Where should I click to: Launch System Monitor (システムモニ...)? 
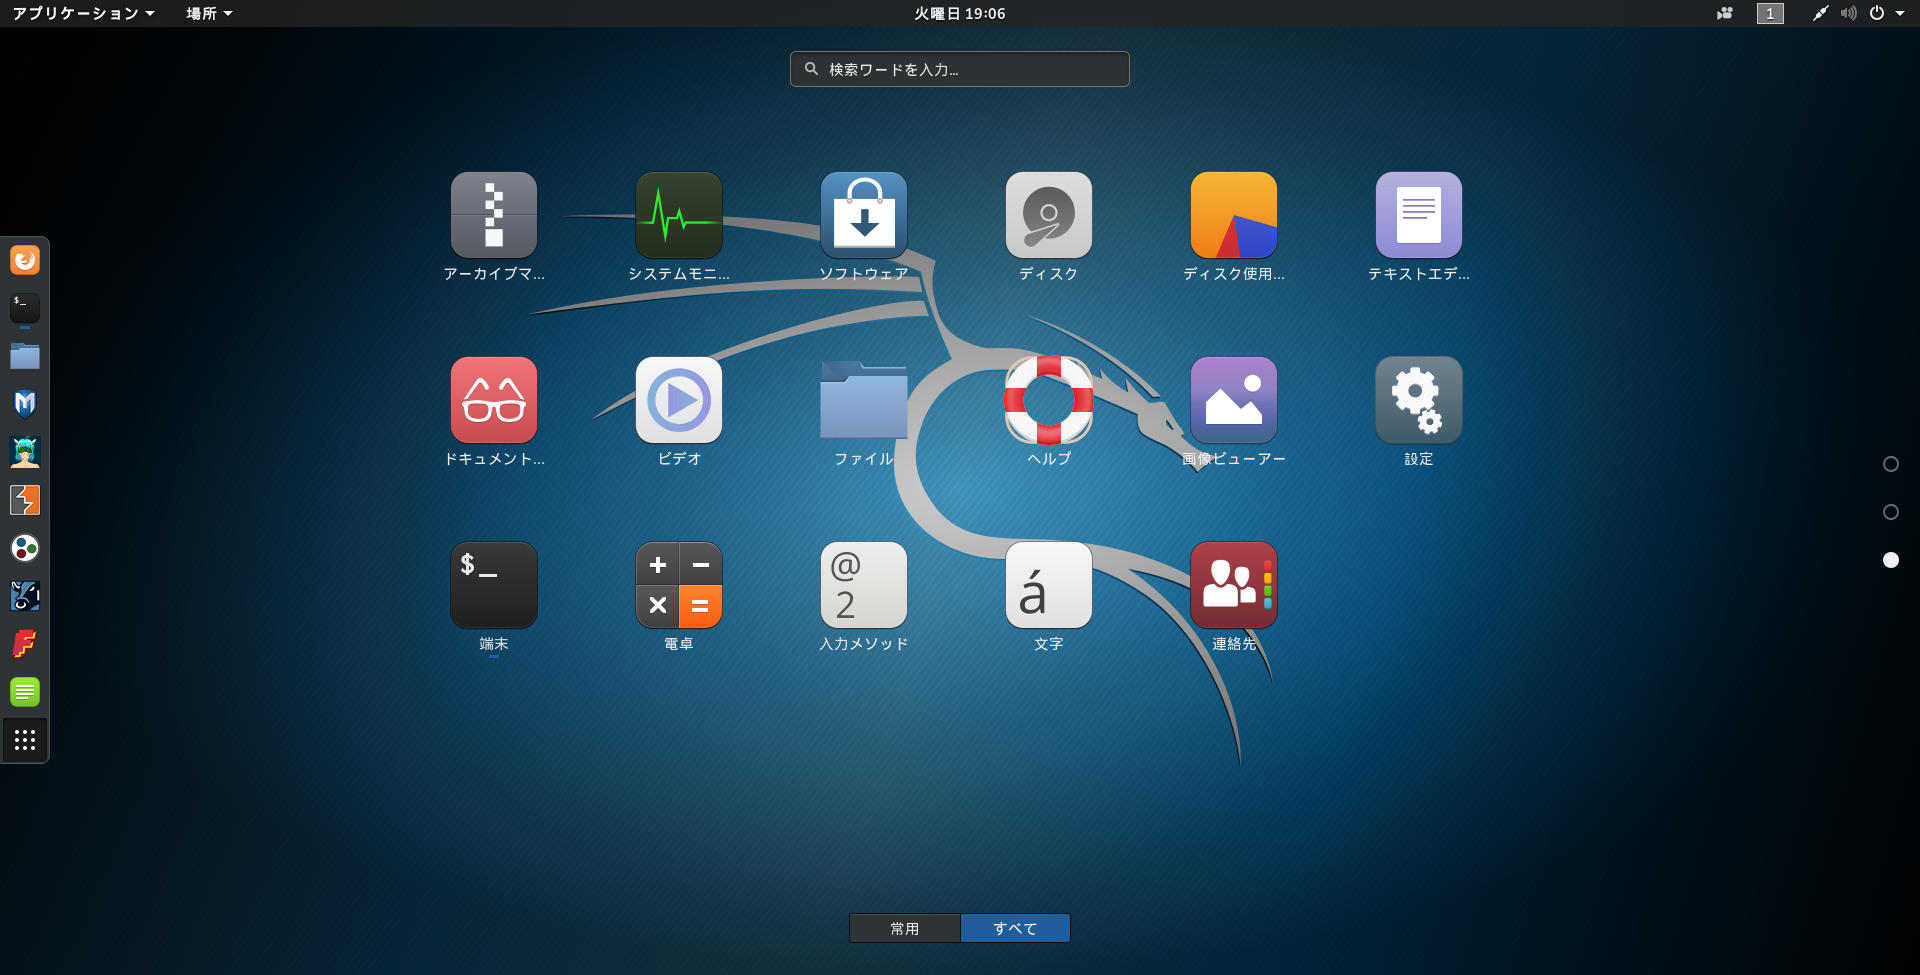(679, 215)
